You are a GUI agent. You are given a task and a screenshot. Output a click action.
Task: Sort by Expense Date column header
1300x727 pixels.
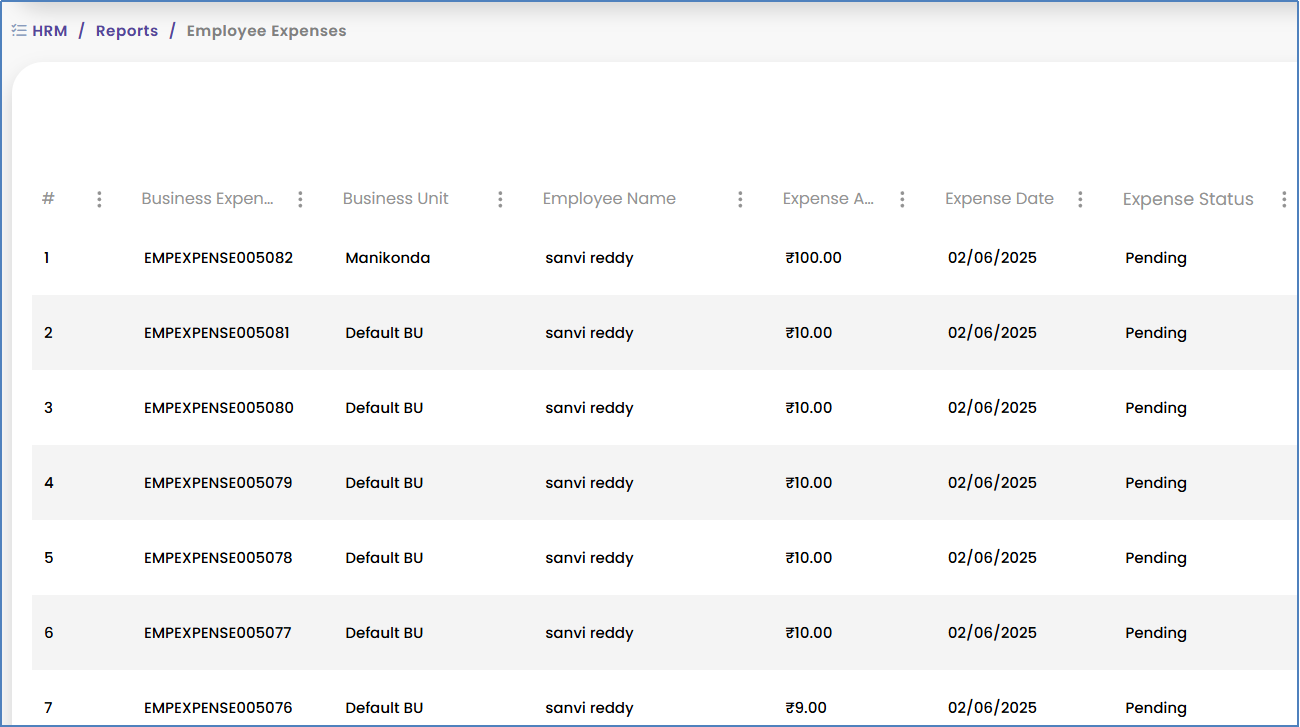999,199
